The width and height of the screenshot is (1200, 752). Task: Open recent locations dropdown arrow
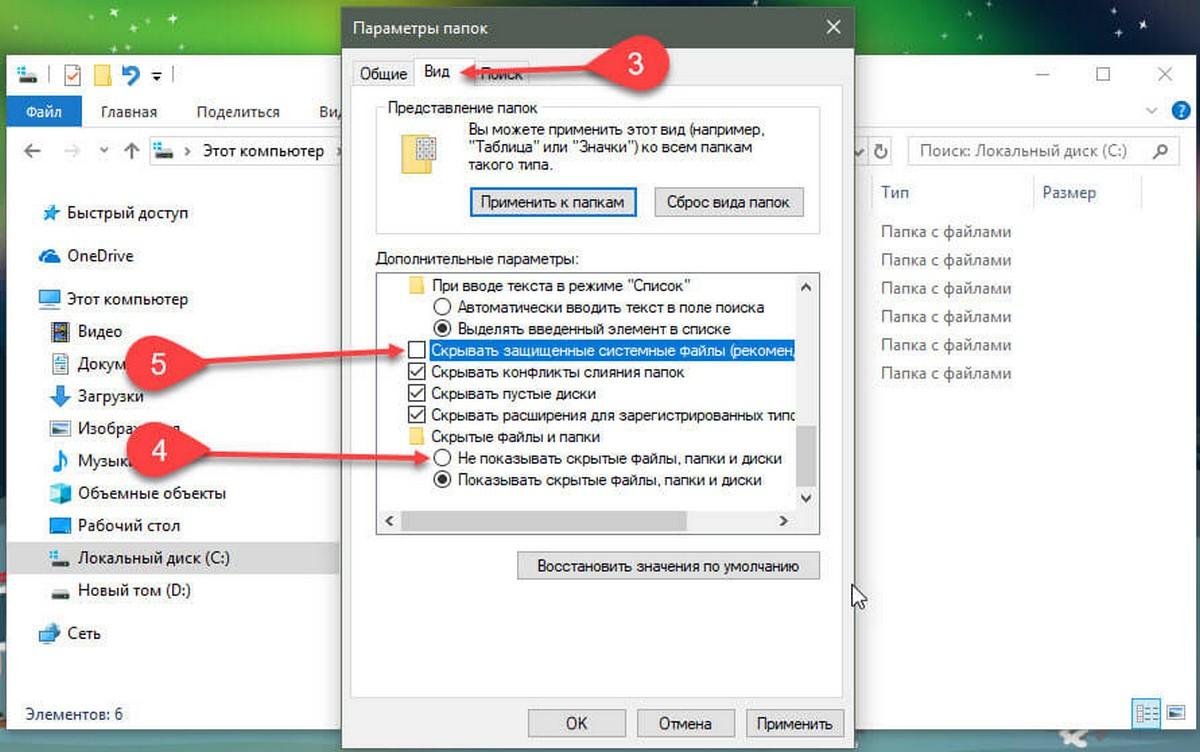pyautogui.click(x=103, y=152)
